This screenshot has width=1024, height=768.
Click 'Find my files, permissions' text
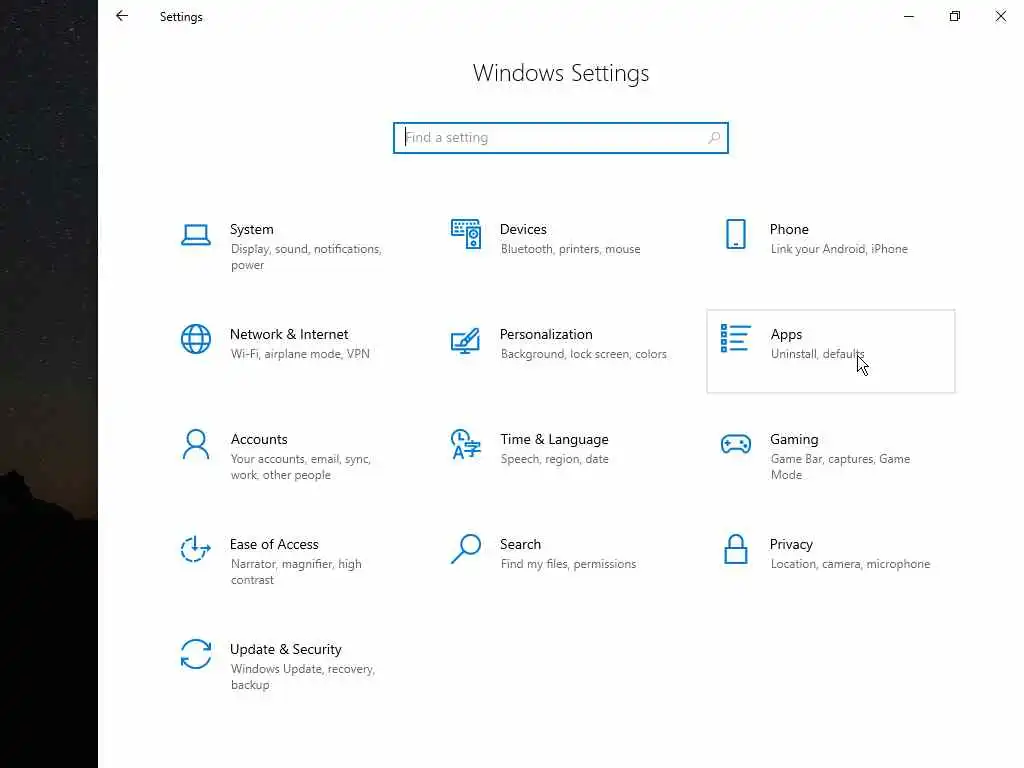click(568, 564)
